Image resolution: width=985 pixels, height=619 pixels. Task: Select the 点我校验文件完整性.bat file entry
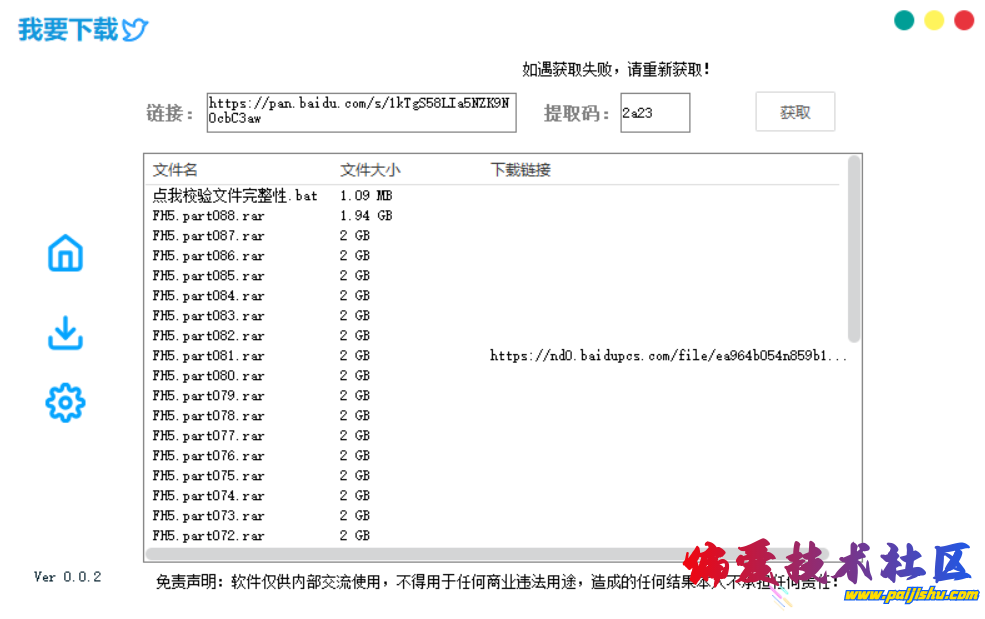pyautogui.click(x=234, y=196)
